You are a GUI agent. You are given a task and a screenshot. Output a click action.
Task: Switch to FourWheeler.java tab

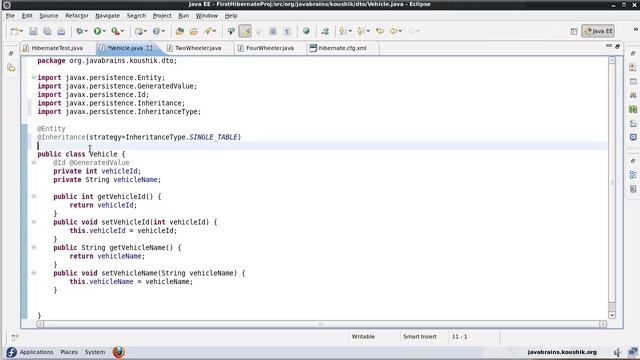coord(269,48)
